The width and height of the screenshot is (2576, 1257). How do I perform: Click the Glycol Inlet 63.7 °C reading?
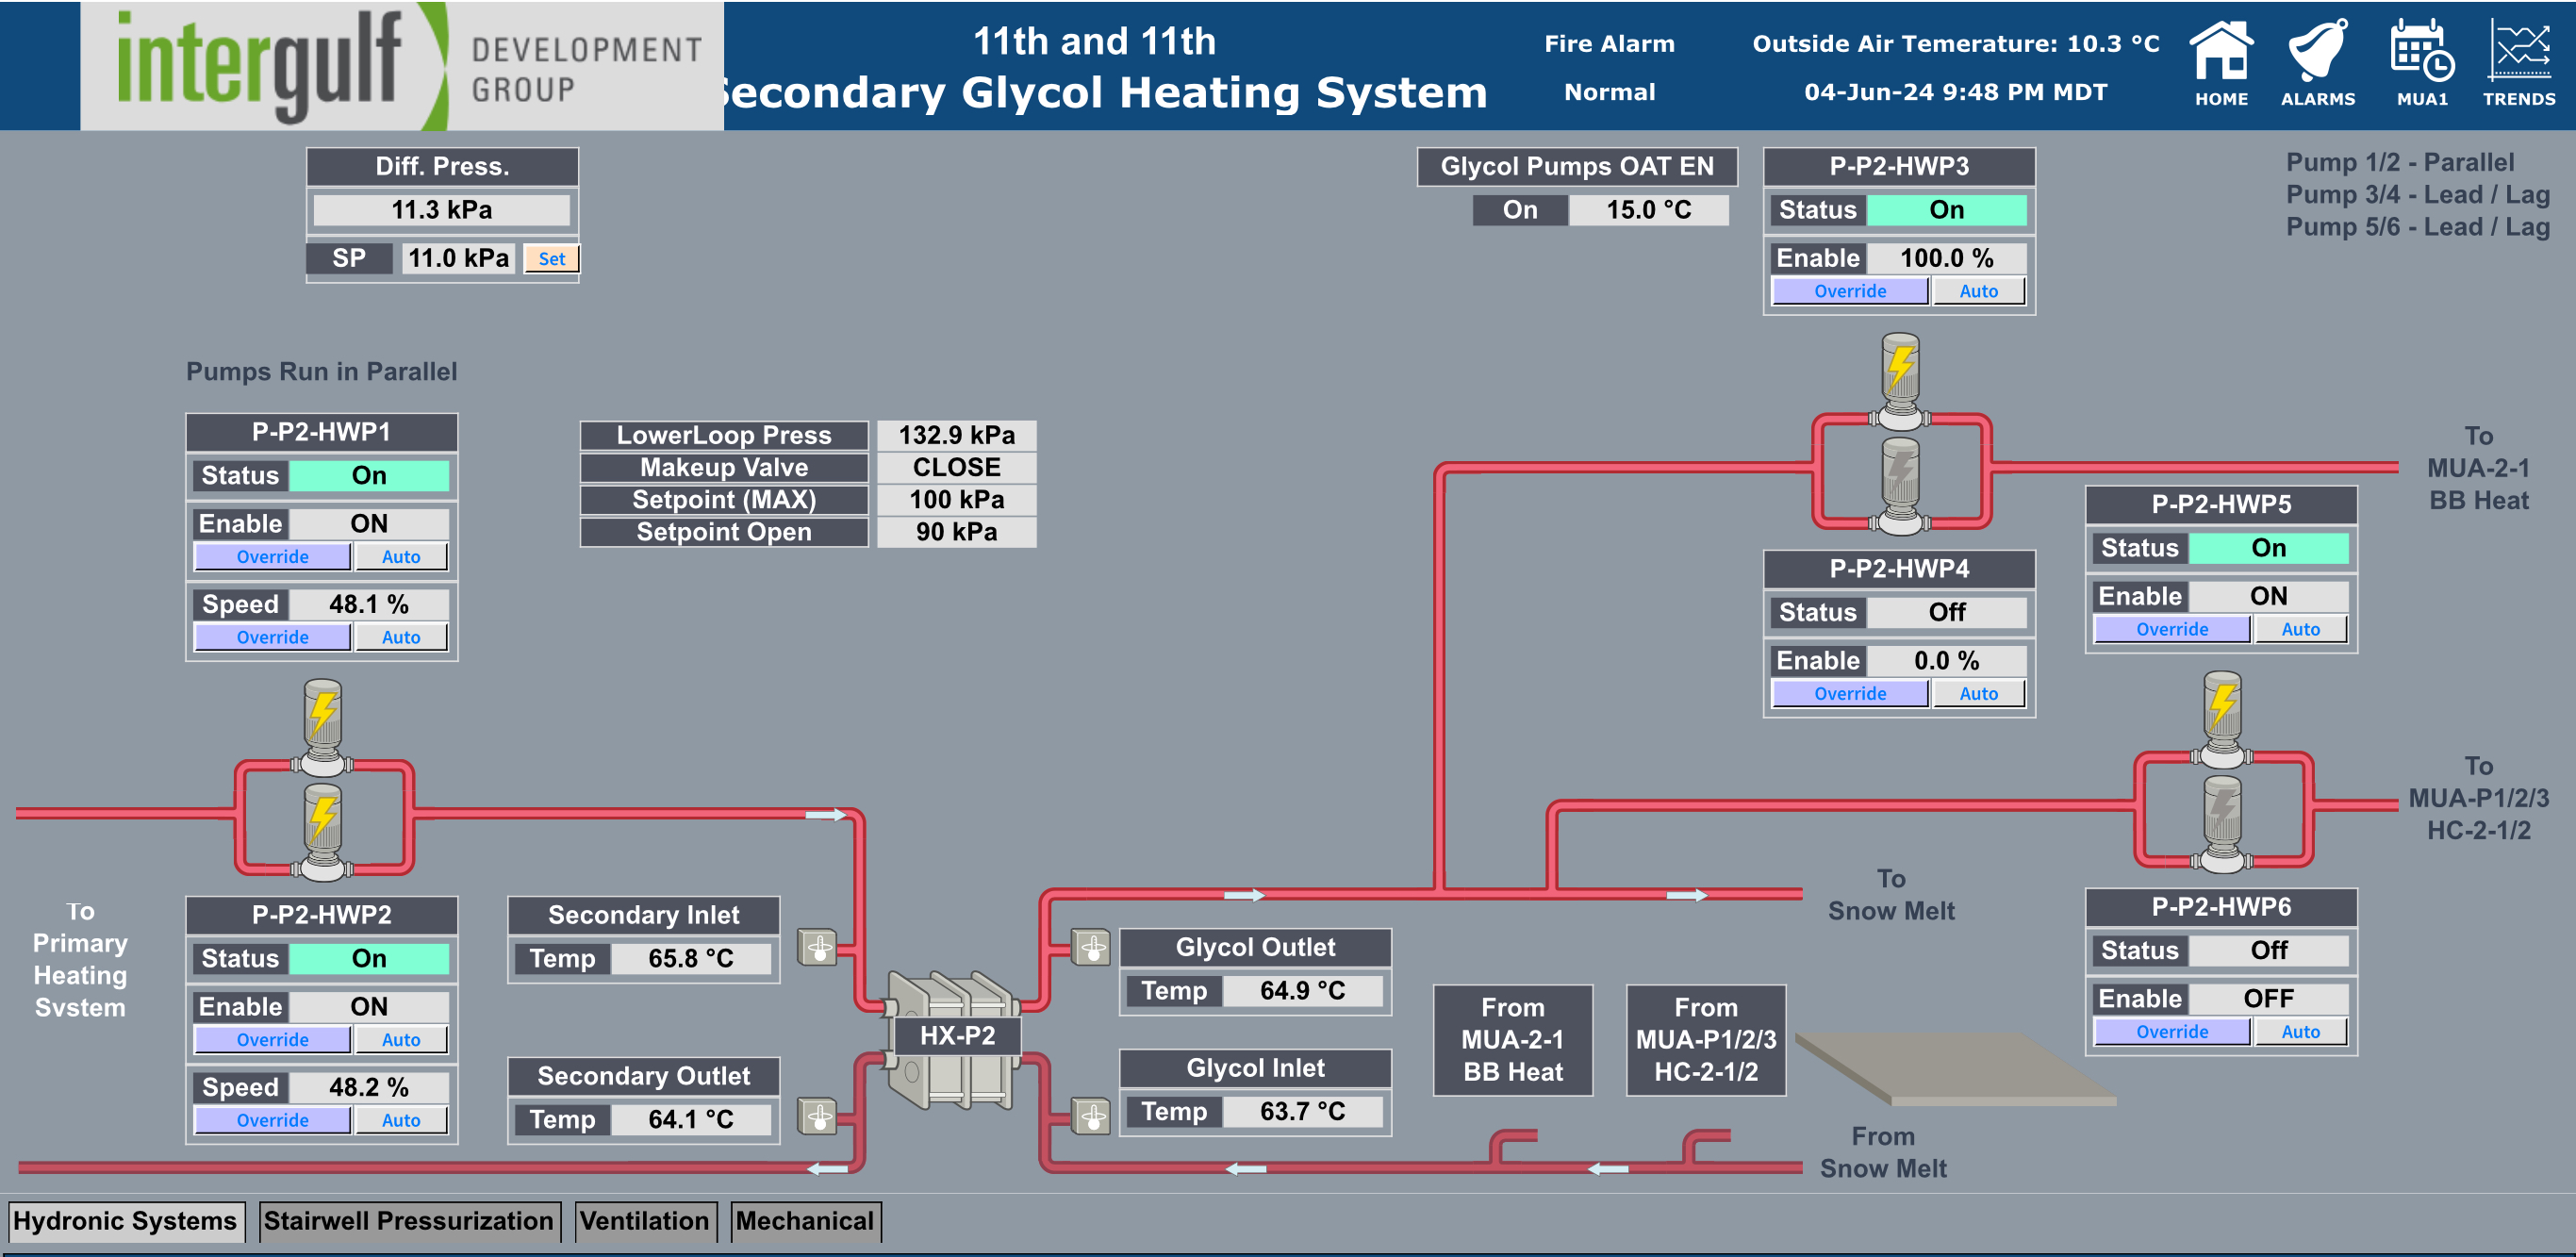point(1302,1111)
